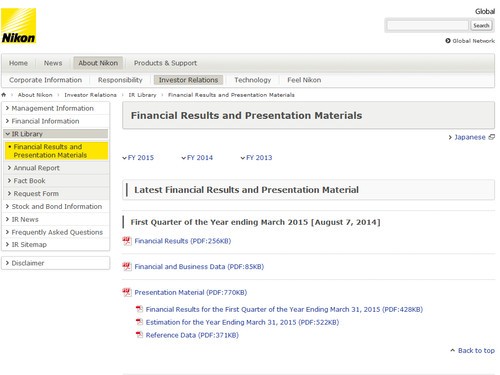Click Investor Relations in breadcrumb

[90, 95]
